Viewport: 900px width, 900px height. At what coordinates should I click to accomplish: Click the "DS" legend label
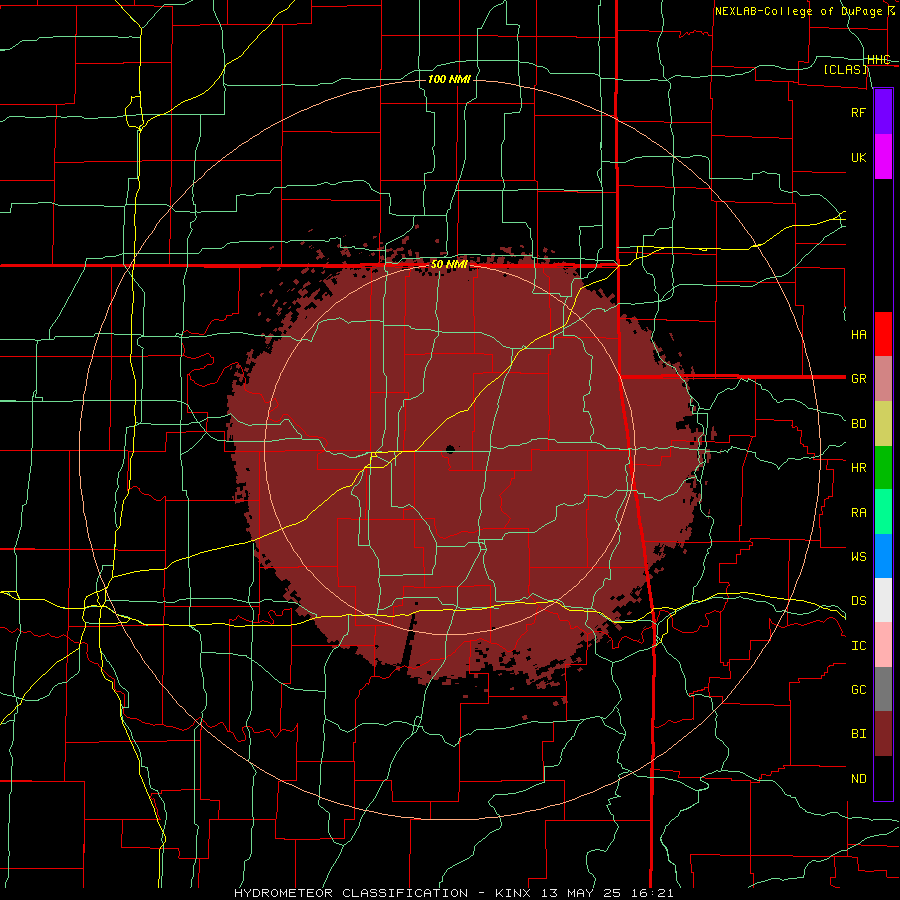859,600
